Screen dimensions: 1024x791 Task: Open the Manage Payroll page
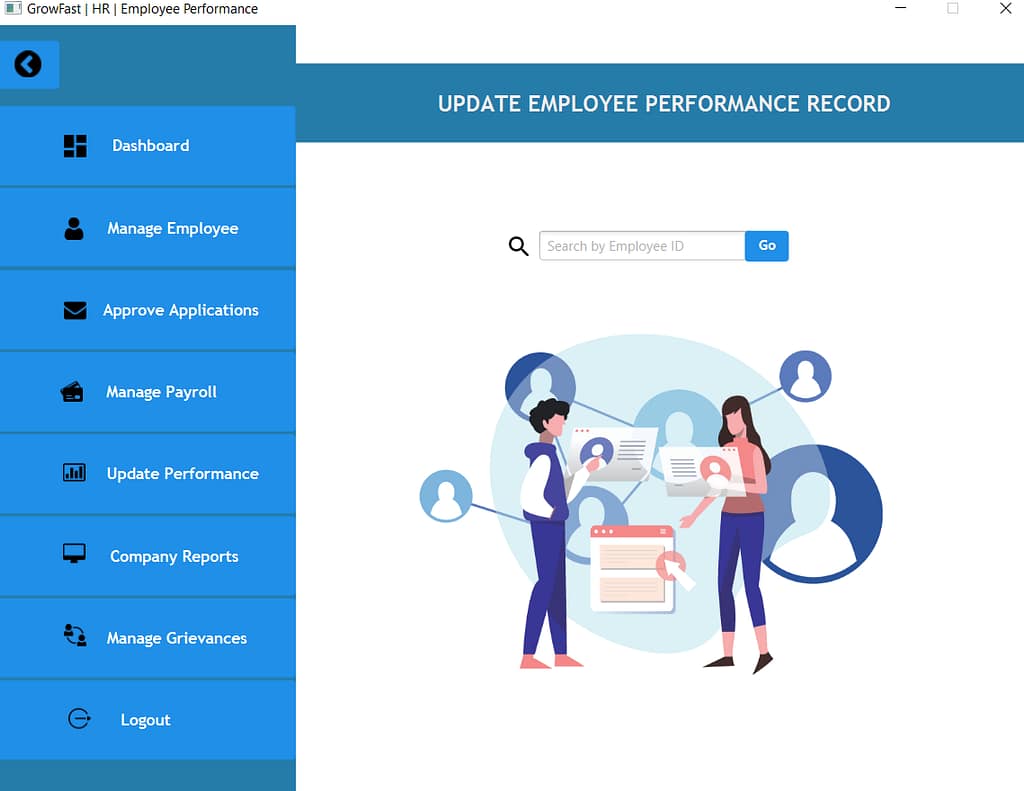click(x=161, y=393)
